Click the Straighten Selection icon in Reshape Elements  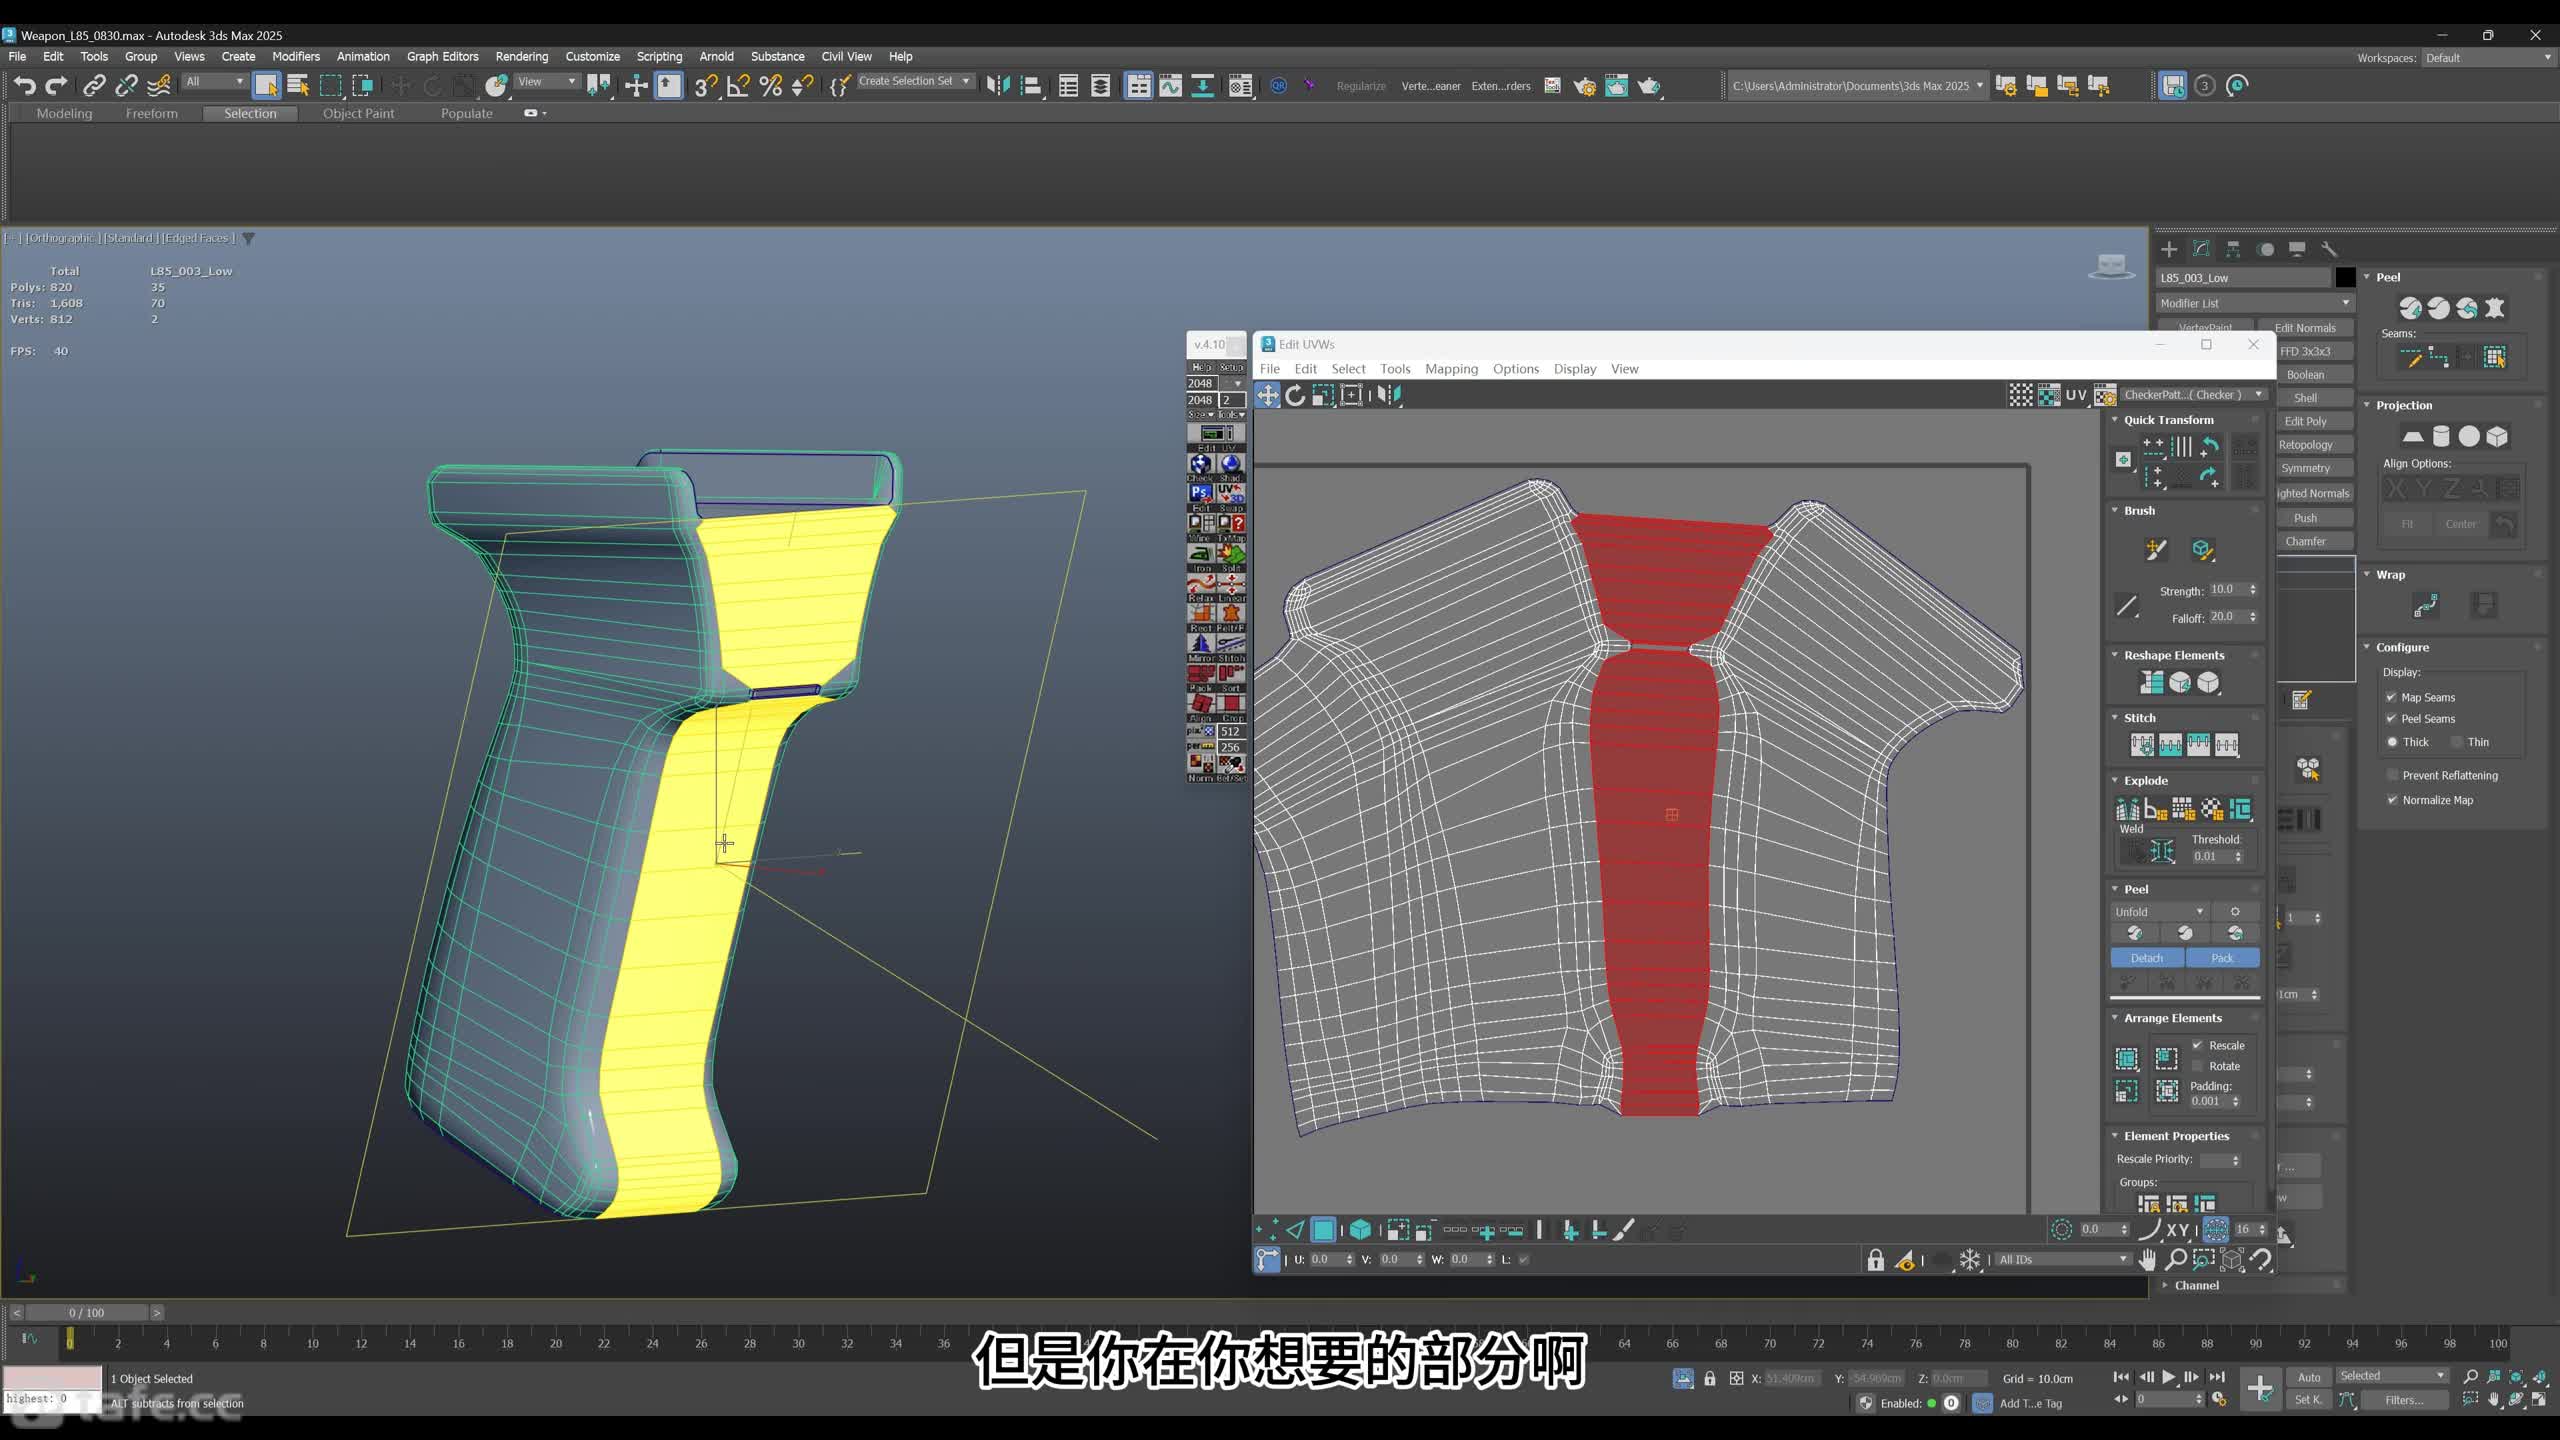[2151, 682]
